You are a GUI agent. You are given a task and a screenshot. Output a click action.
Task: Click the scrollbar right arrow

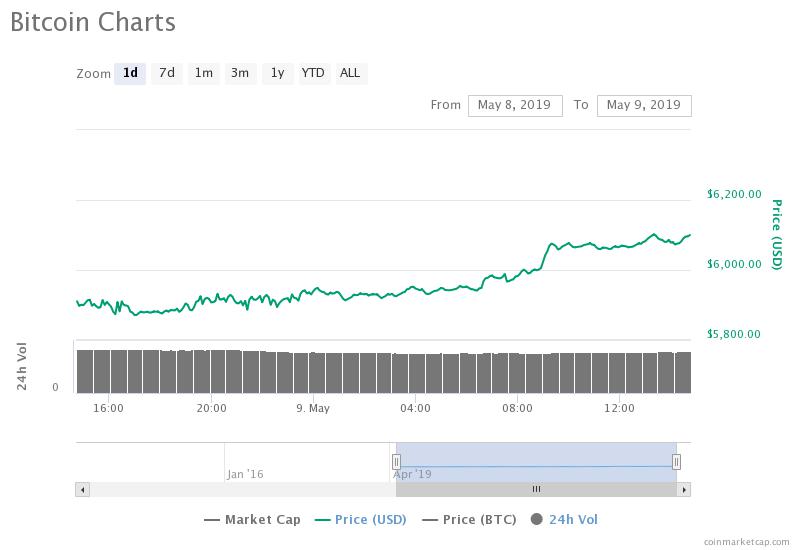click(684, 489)
